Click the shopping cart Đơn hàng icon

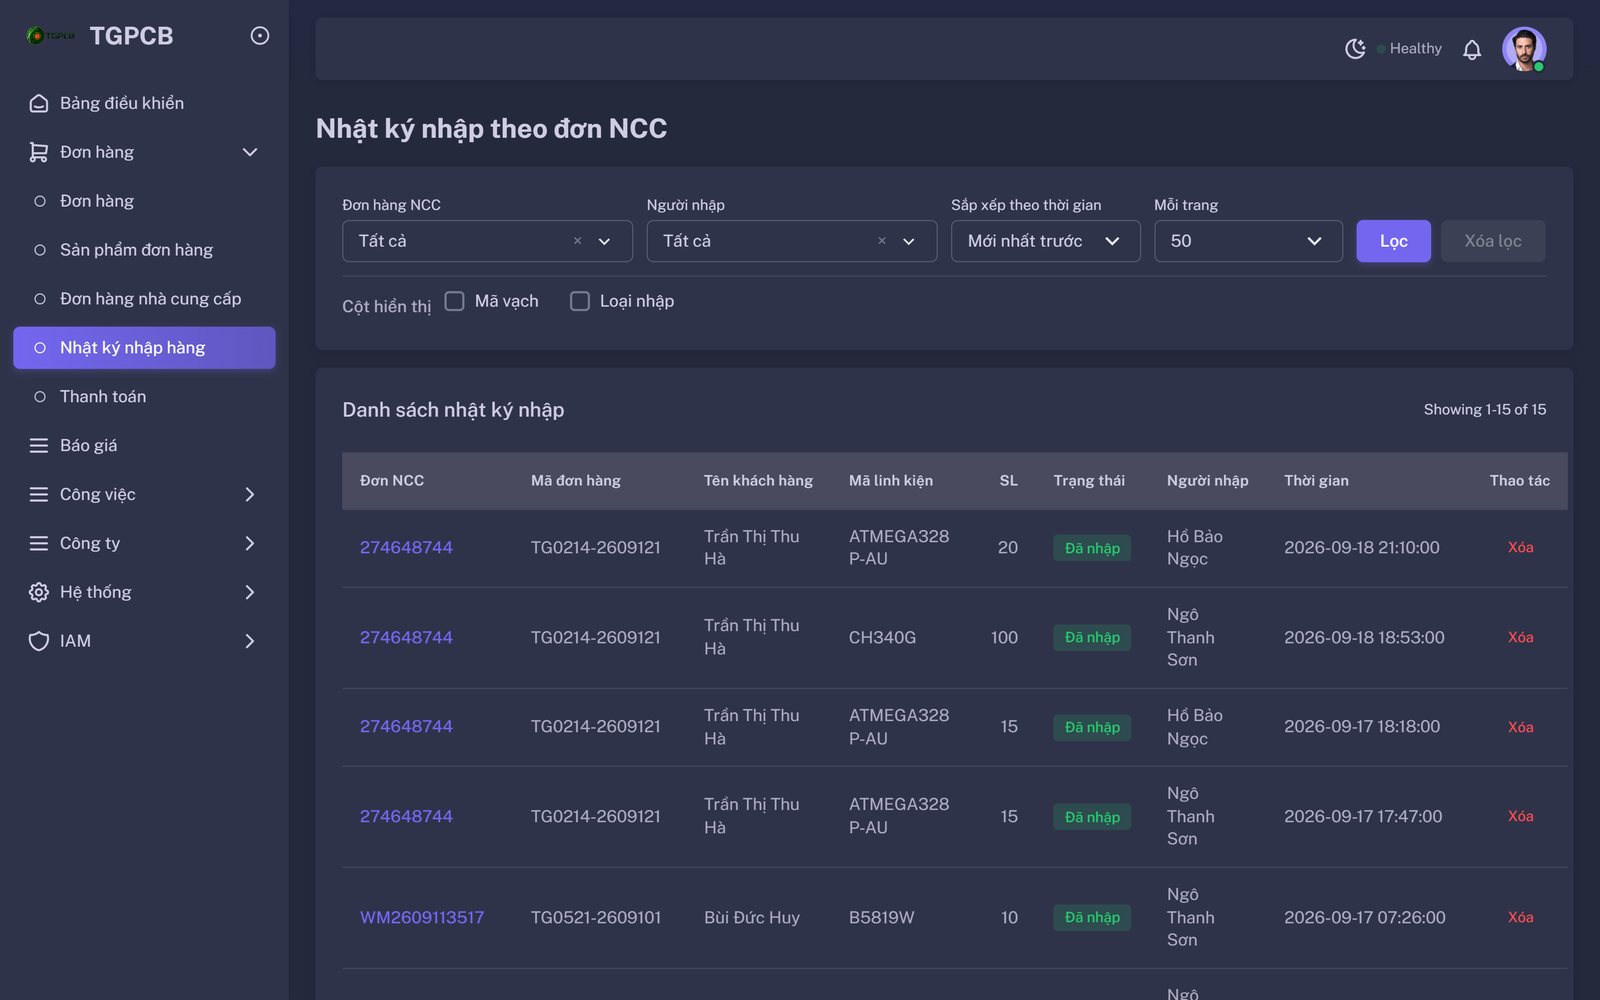(39, 152)
